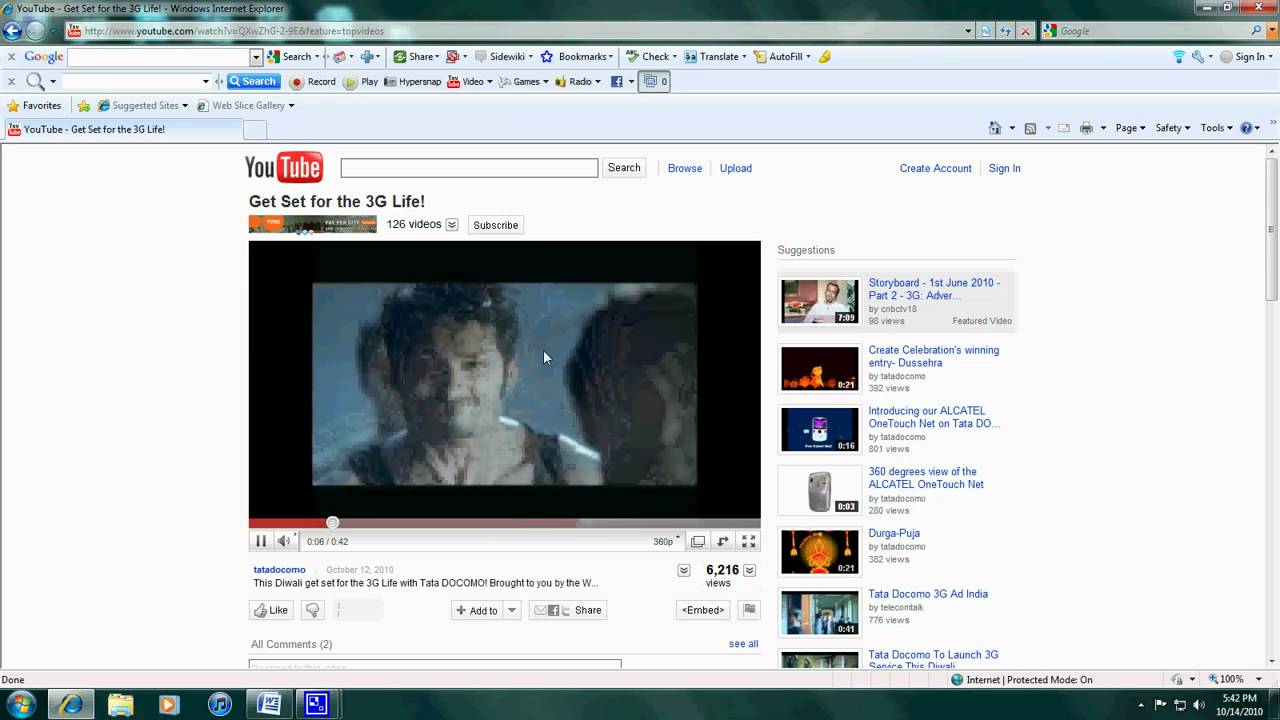Expand Suggested Sites dropdown
This screenshot has height=720, width=1280.
(x=185, y=106)
